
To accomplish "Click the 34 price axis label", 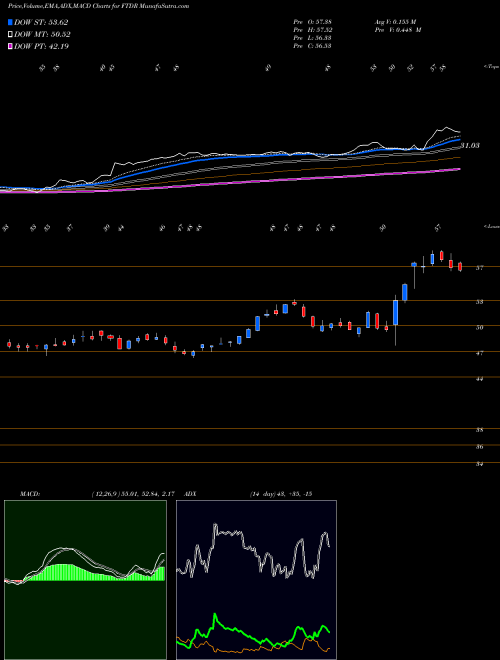I will point(479,464).
